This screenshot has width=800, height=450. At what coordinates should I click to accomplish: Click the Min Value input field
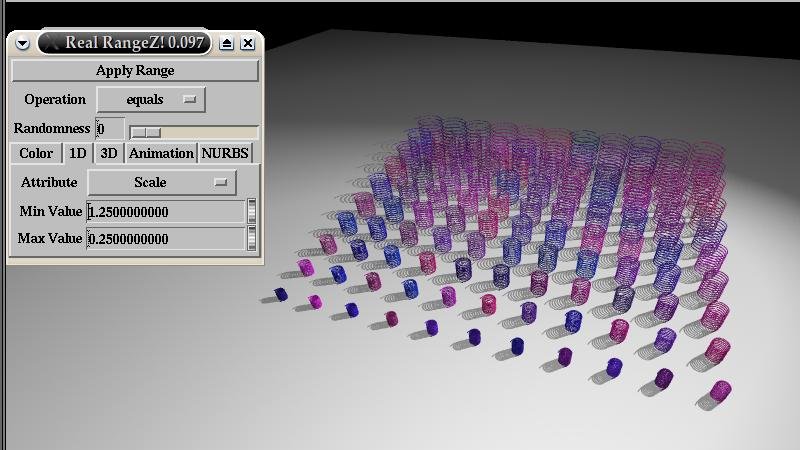166,212
